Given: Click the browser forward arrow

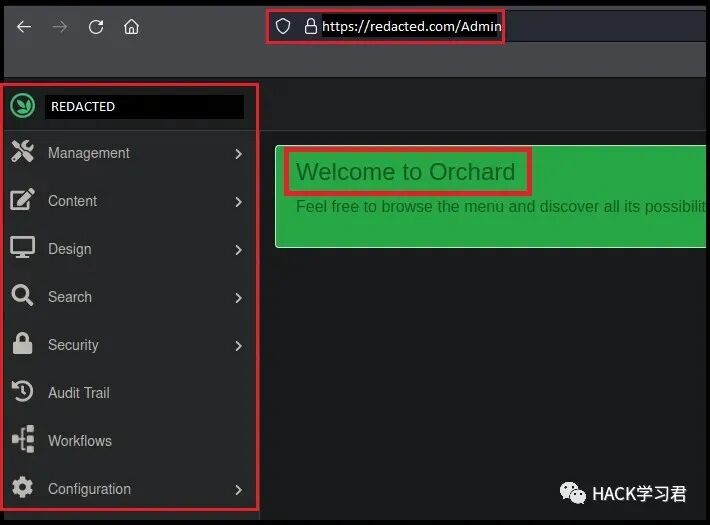Looking at the screenshot, I should click(59, 27).
